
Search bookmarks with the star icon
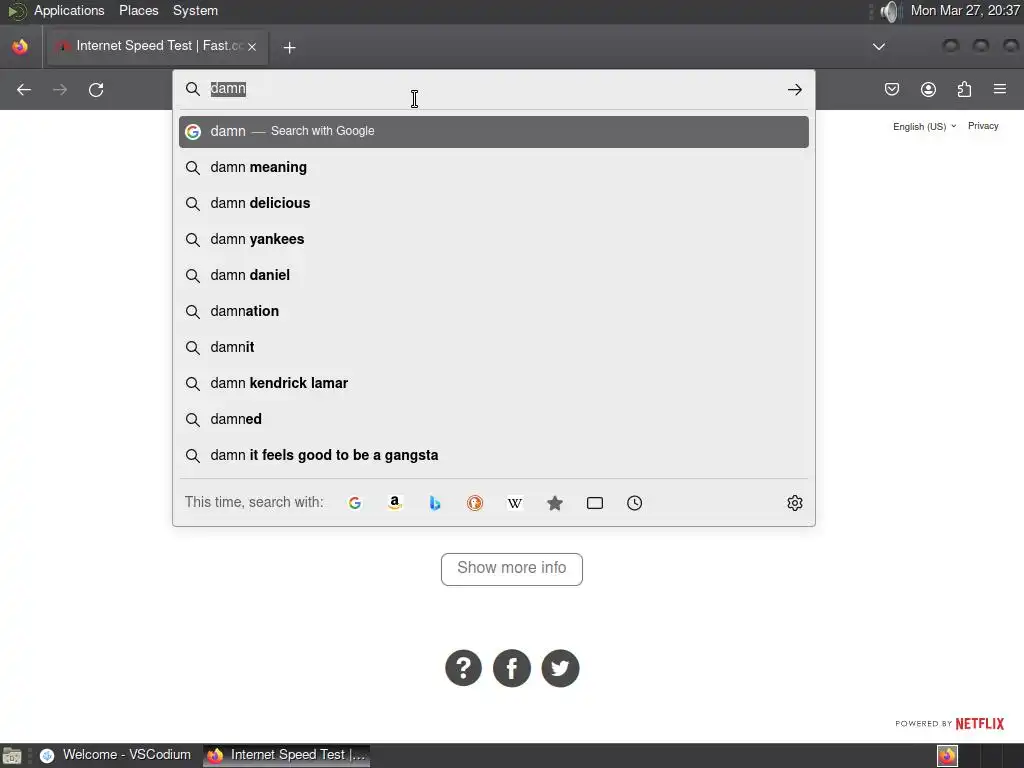[554, 503]
